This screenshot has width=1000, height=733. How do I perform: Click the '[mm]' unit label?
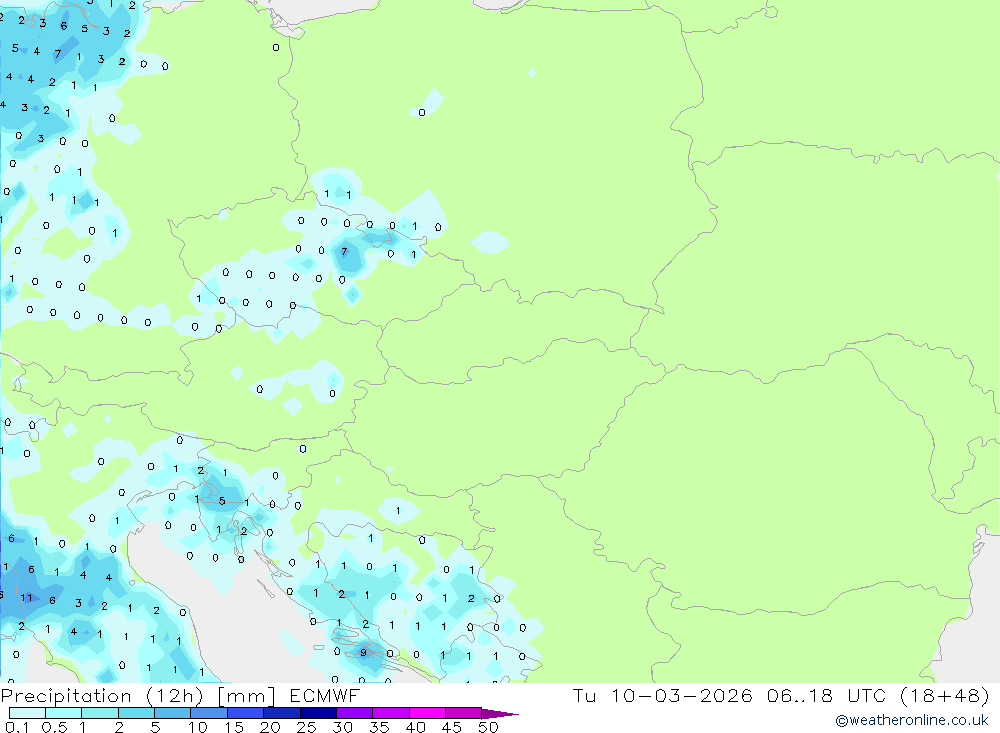pyautogui.click(x=246, y=696)
